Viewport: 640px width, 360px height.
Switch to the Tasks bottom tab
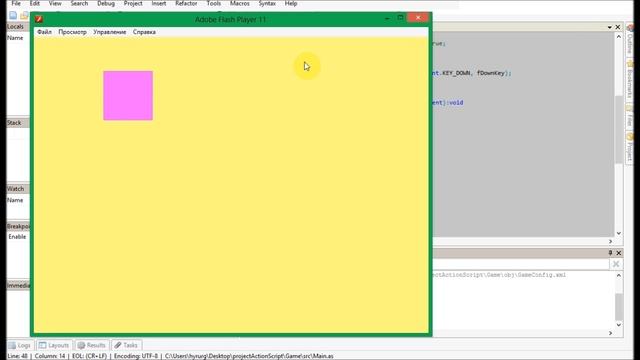click(126, 345)
